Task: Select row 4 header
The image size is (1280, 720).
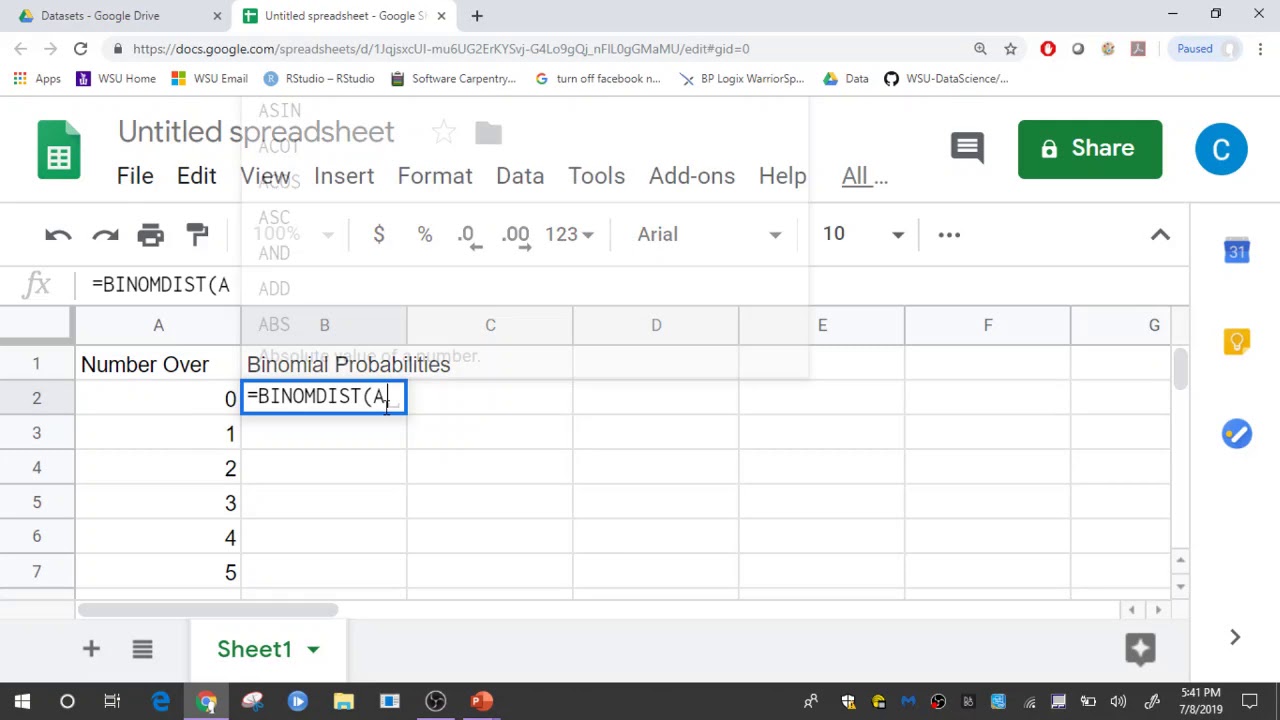Action: pyautogui.click(x=36, y=468)
